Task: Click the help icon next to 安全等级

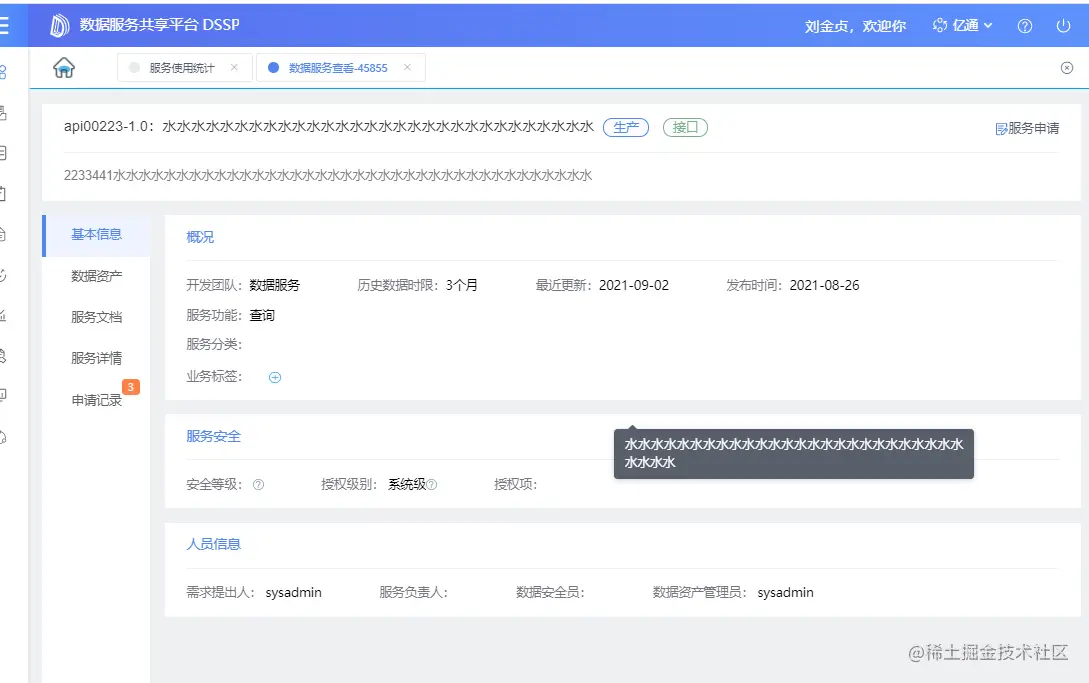Action: click(258, 484)
